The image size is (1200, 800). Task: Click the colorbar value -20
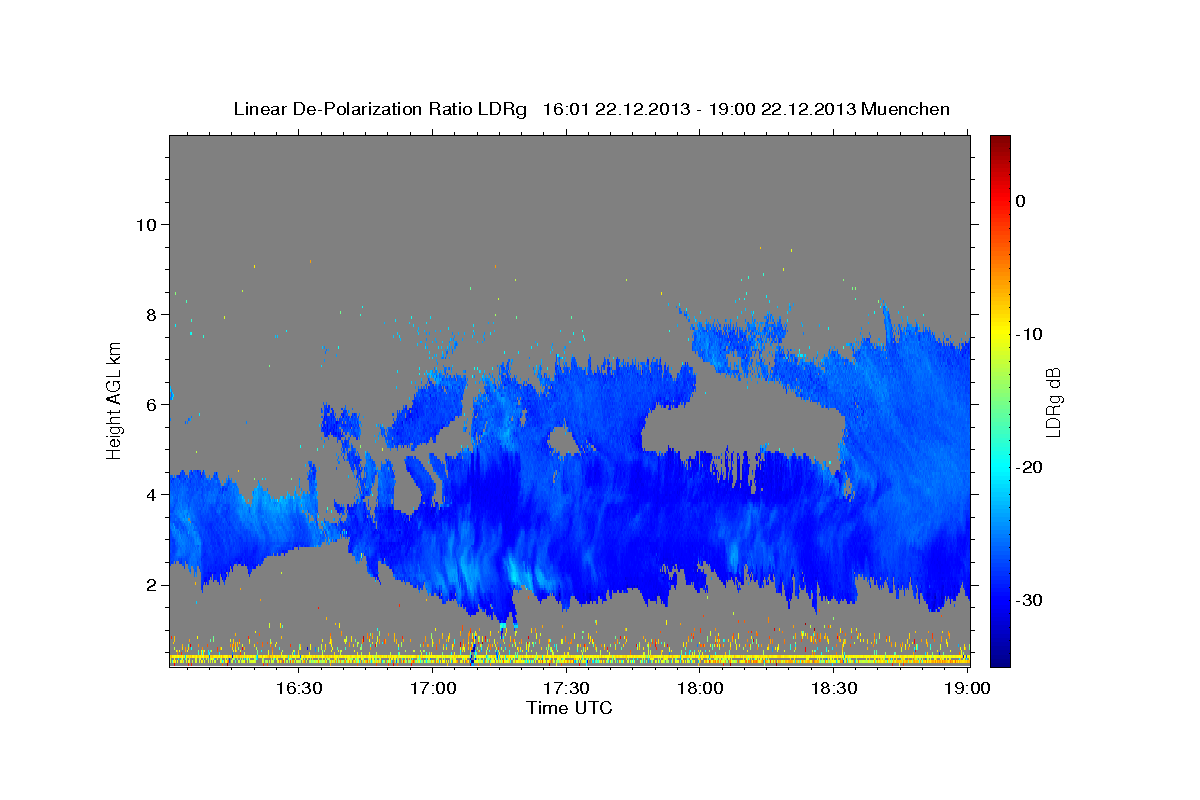click(1029, 467)
